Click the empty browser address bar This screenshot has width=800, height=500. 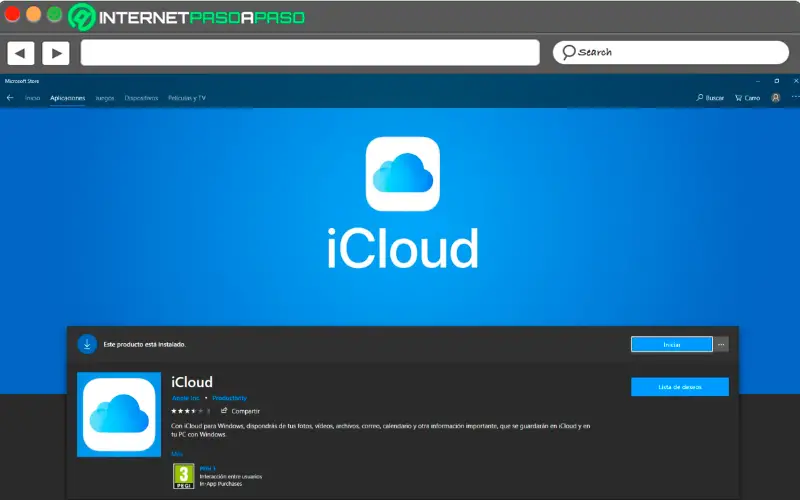pyautogui.click(x=310, y=53)
